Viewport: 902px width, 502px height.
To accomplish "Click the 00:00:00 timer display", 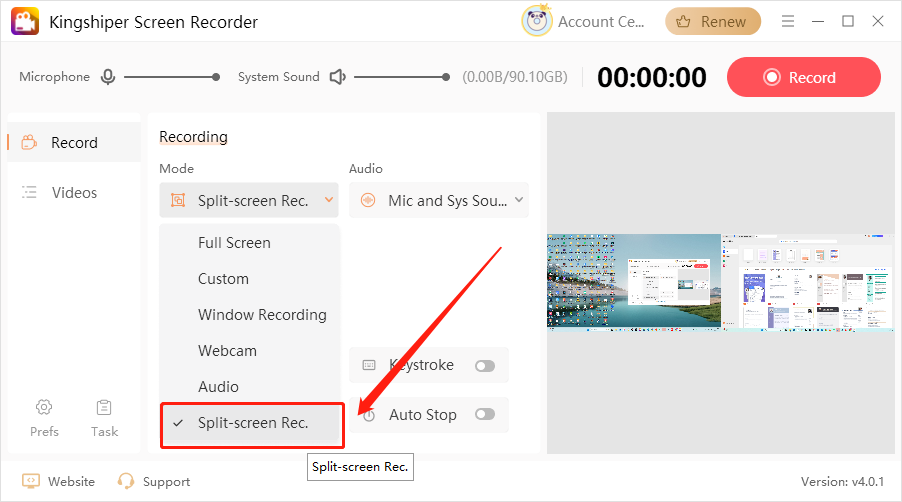I will [651, 77].
